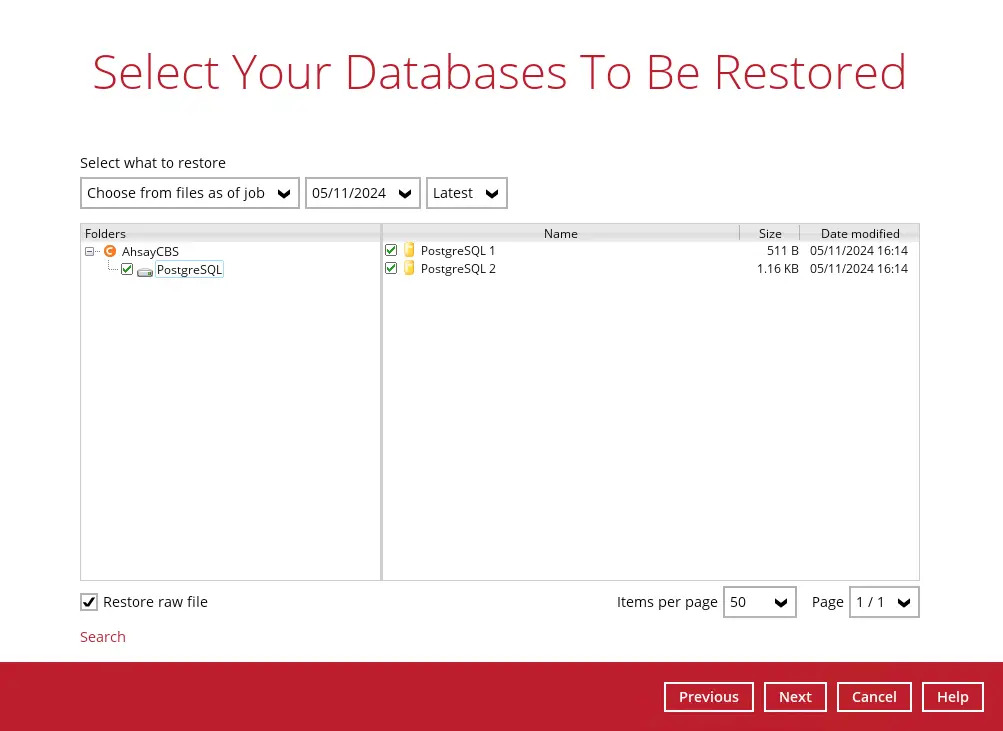This screenshot has height=731, width=1003.
Task: Click the orange AhsayCBS icon in tree
Action: [110, 252]
